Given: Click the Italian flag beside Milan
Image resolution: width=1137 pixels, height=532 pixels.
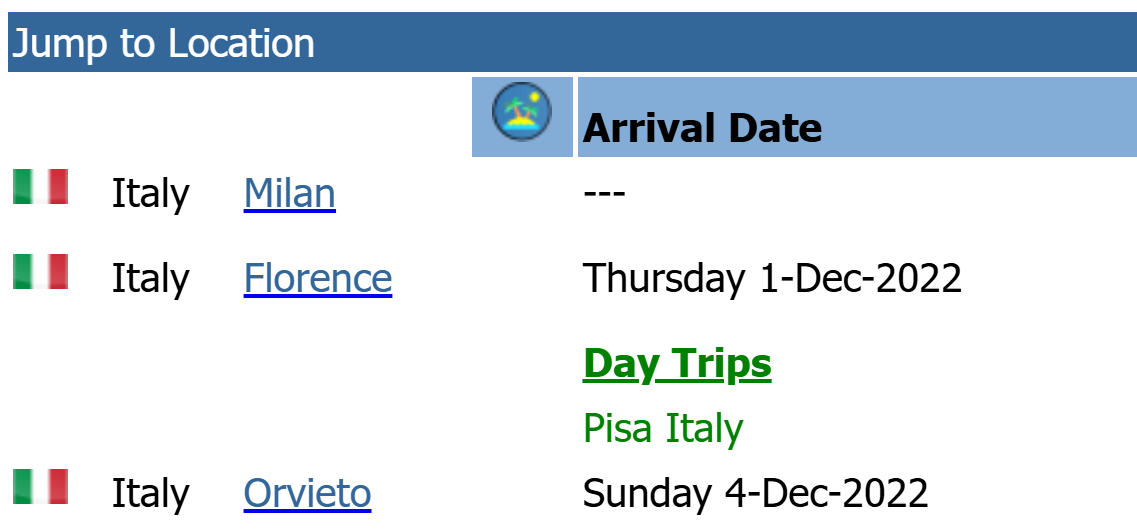Looking at the screenshot, I should point(41,187).
